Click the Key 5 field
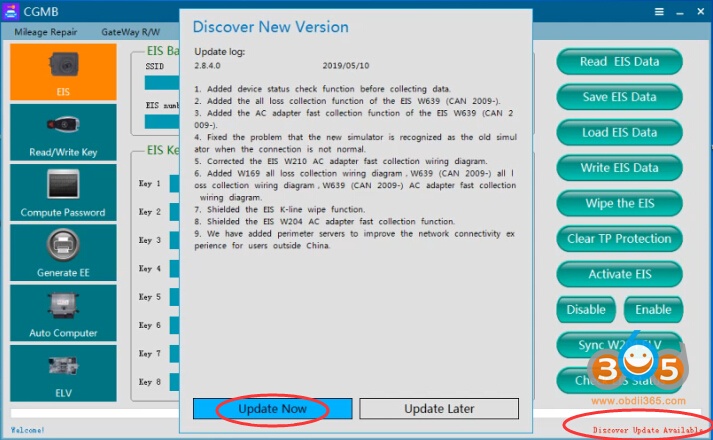 point(174,297)
